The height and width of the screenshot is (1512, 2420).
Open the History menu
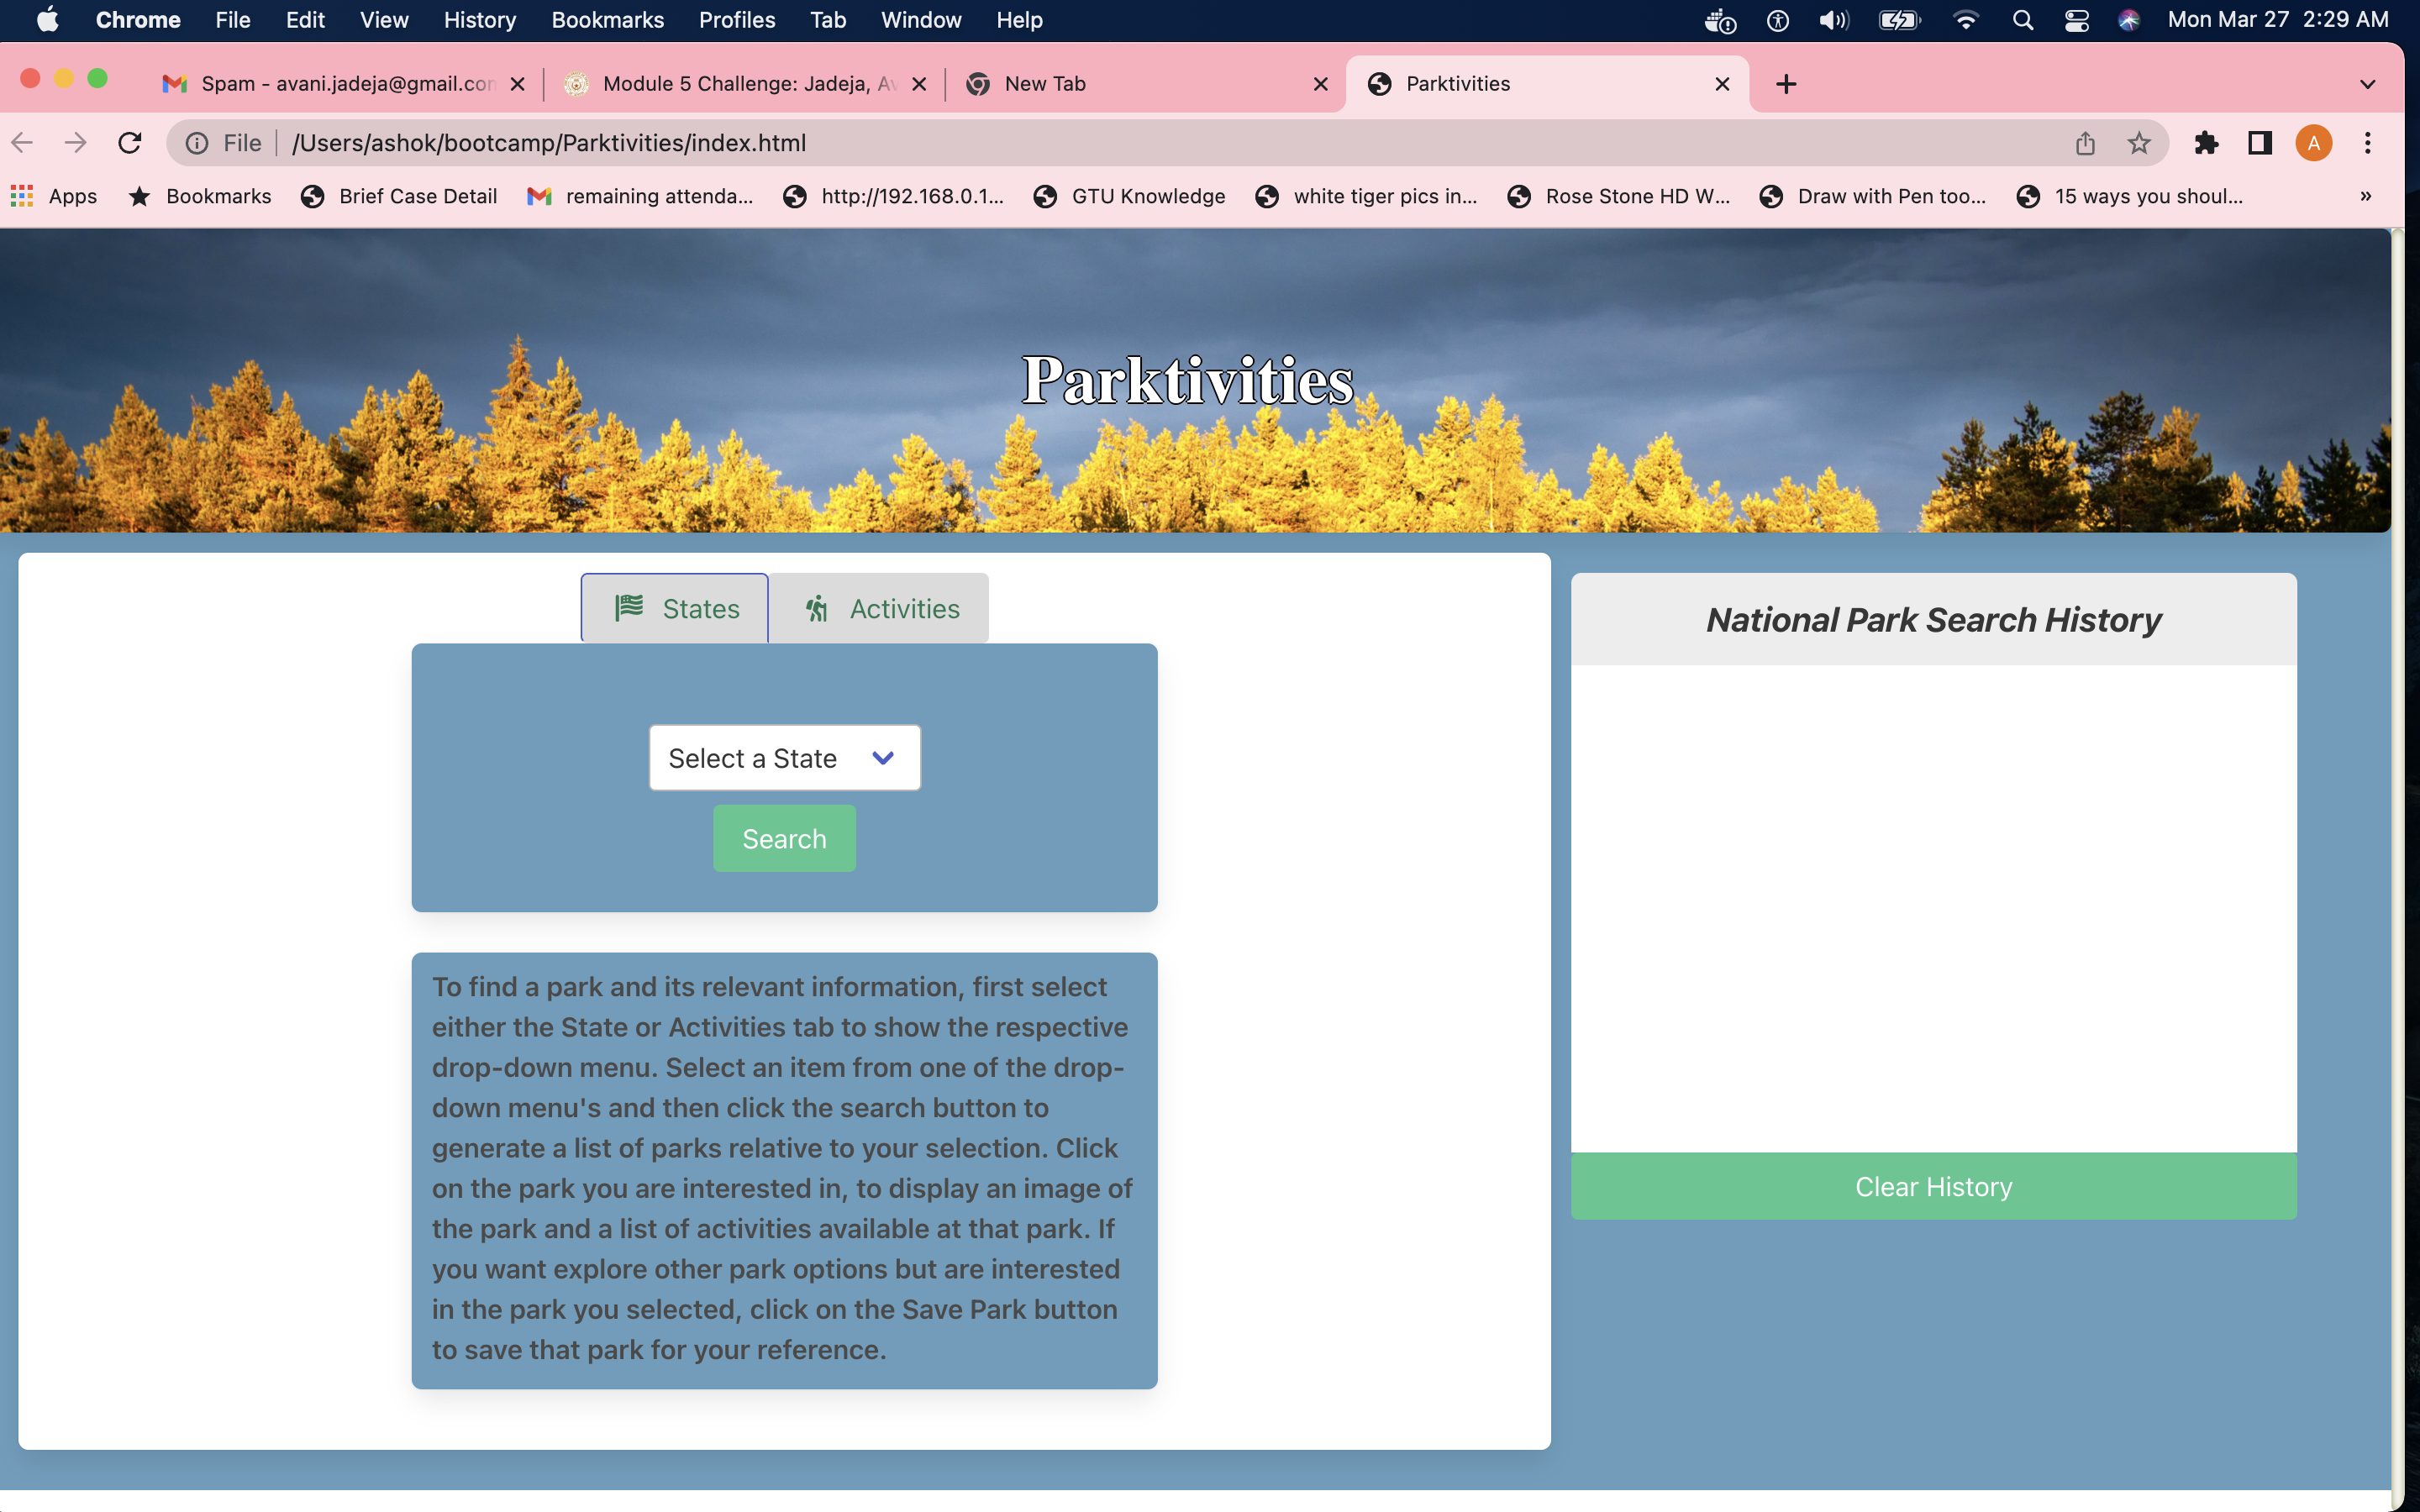480,20
